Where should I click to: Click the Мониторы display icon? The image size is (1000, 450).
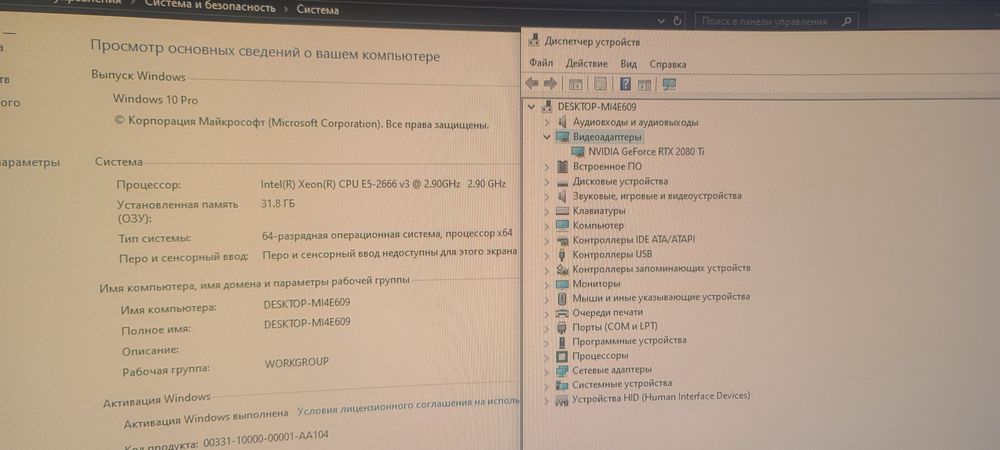point(562,284)
